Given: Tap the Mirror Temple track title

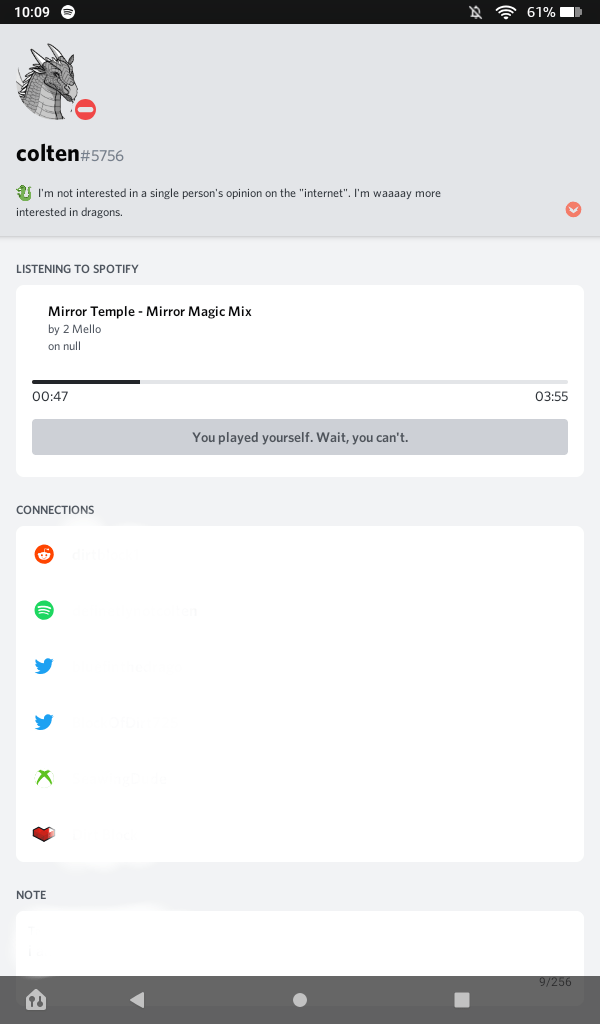Looking at the screenshot, I should coord(150,311).
